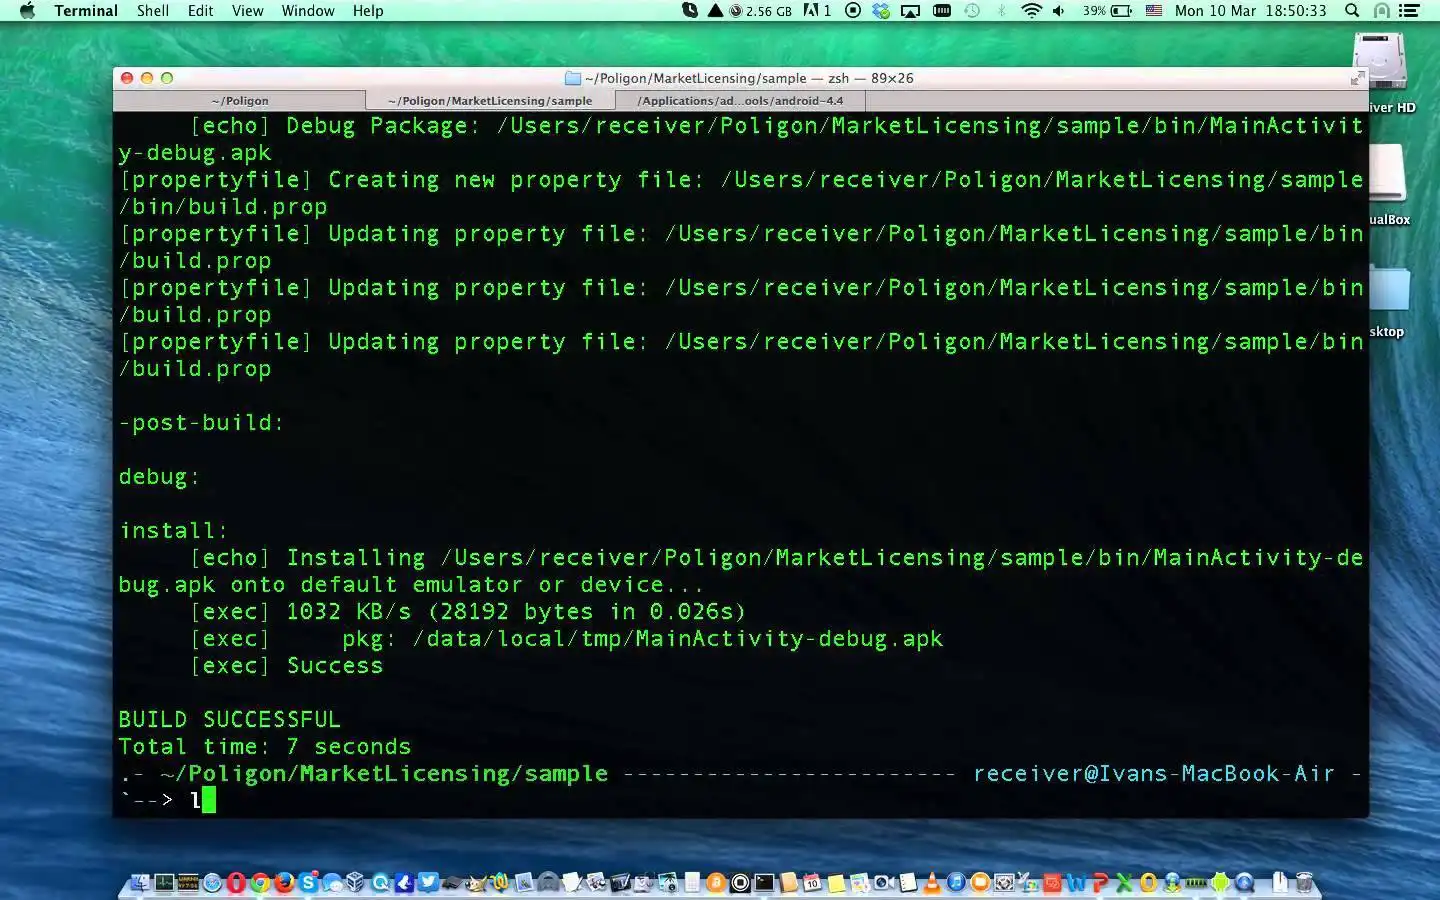Launch Firefox from the Dock

pos(284,882)
